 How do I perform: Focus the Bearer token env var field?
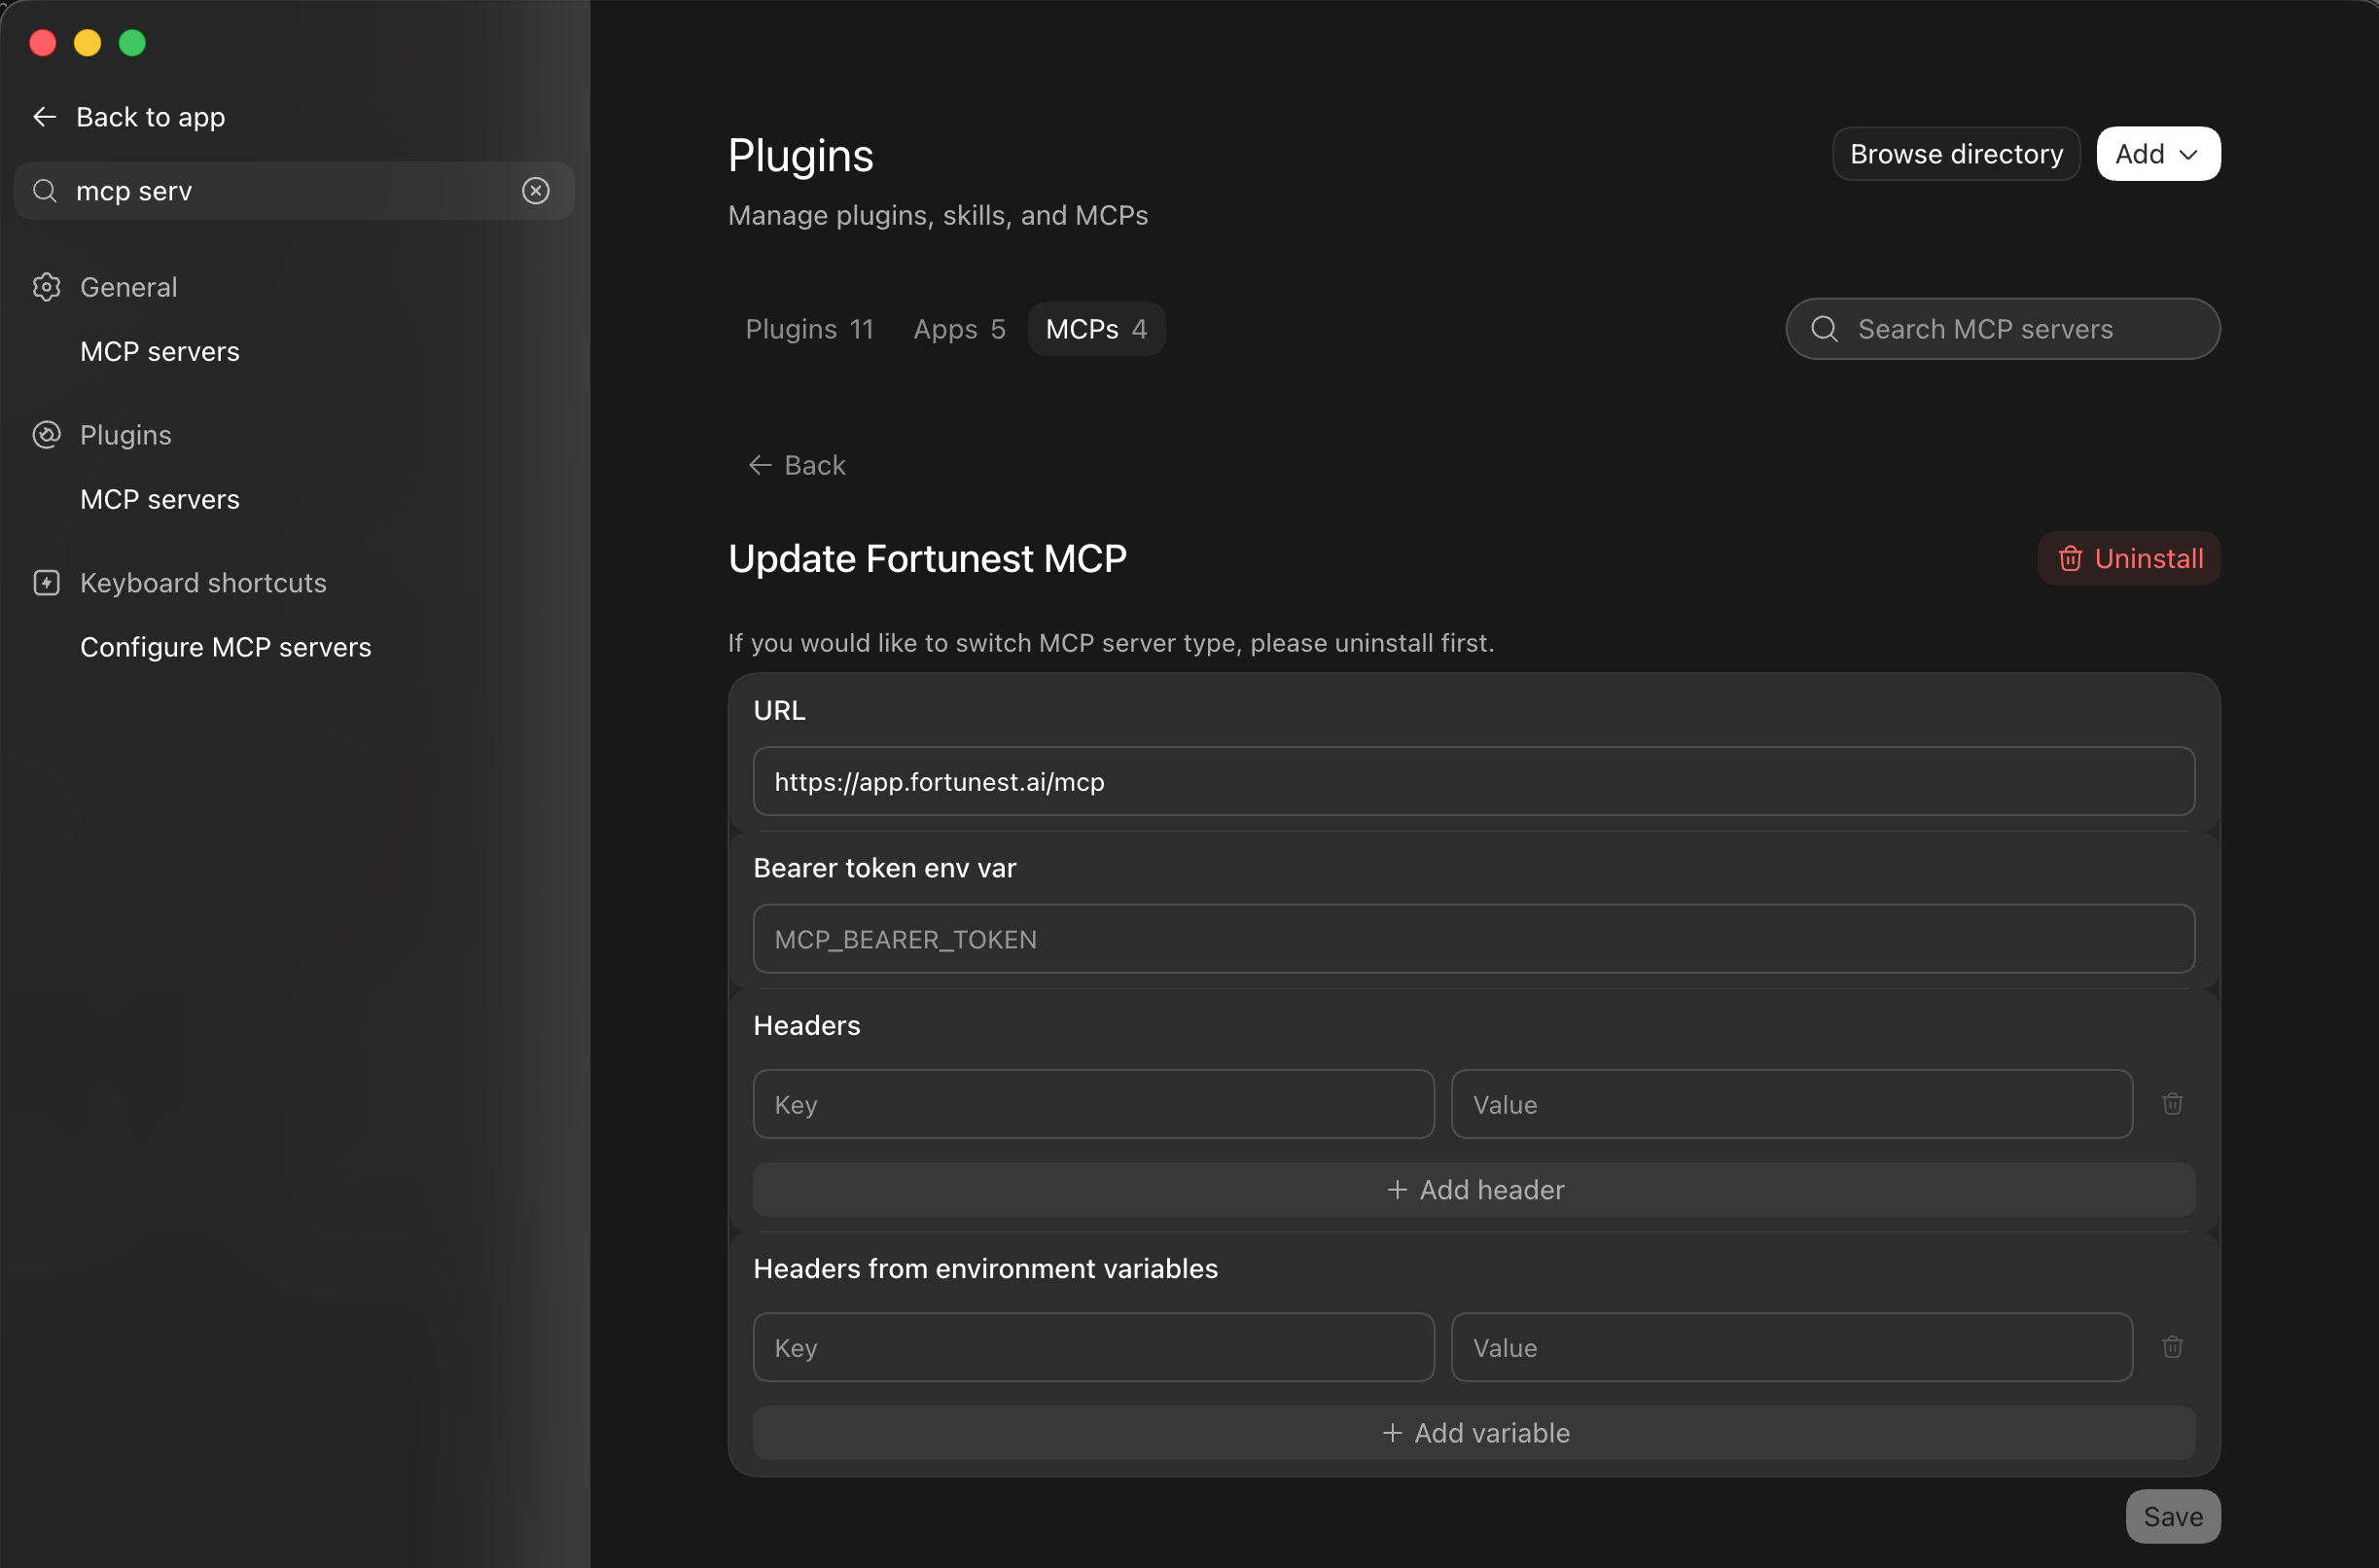click(x=1474, y=939)
